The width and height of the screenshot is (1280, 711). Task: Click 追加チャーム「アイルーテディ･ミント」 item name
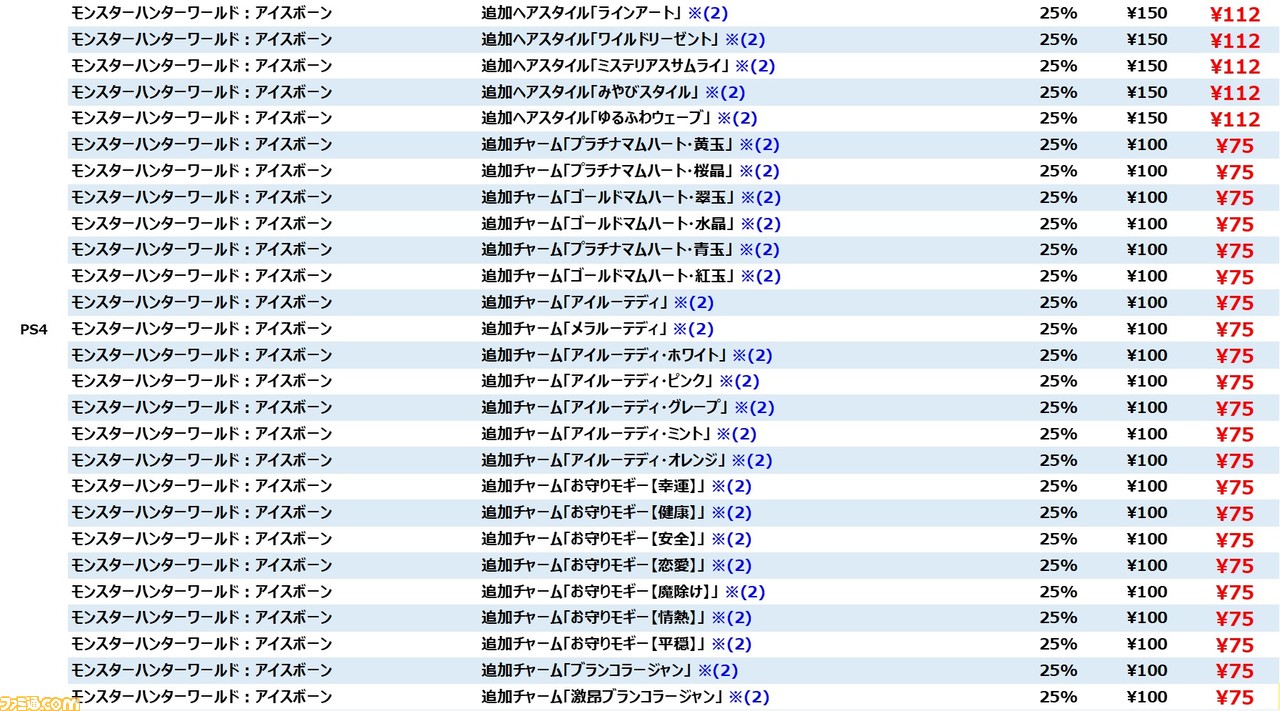click(x=597, y=433)
